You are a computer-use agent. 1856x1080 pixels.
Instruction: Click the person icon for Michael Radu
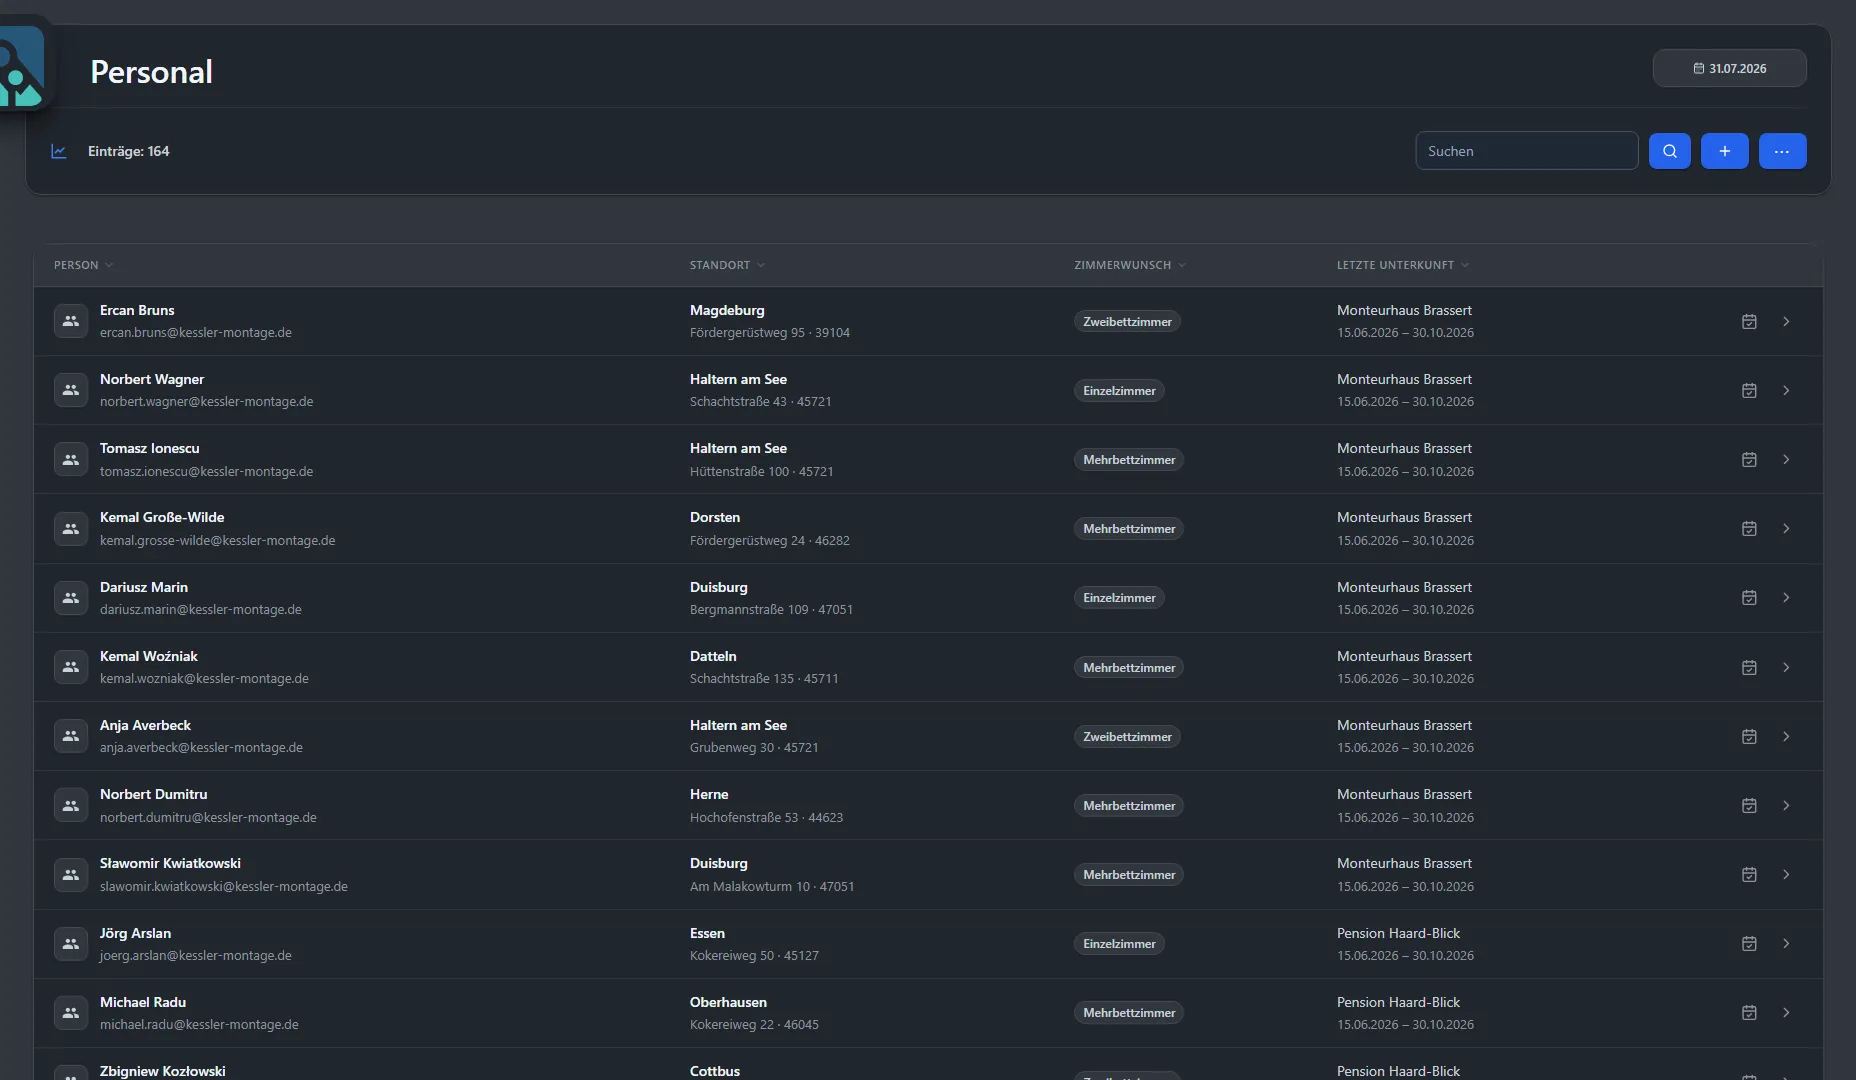point(71,1013)
